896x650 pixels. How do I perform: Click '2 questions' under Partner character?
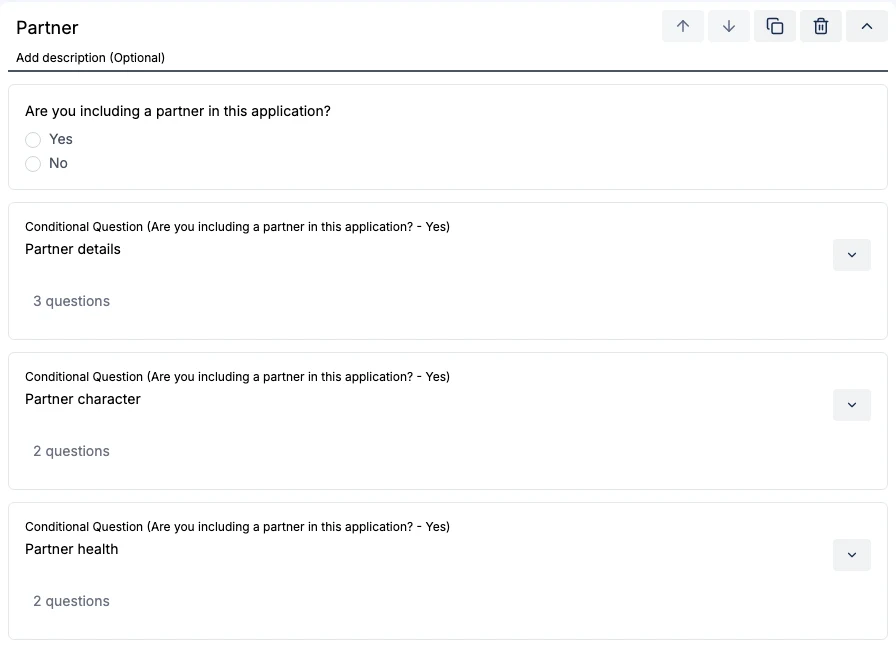click(71, 451)
